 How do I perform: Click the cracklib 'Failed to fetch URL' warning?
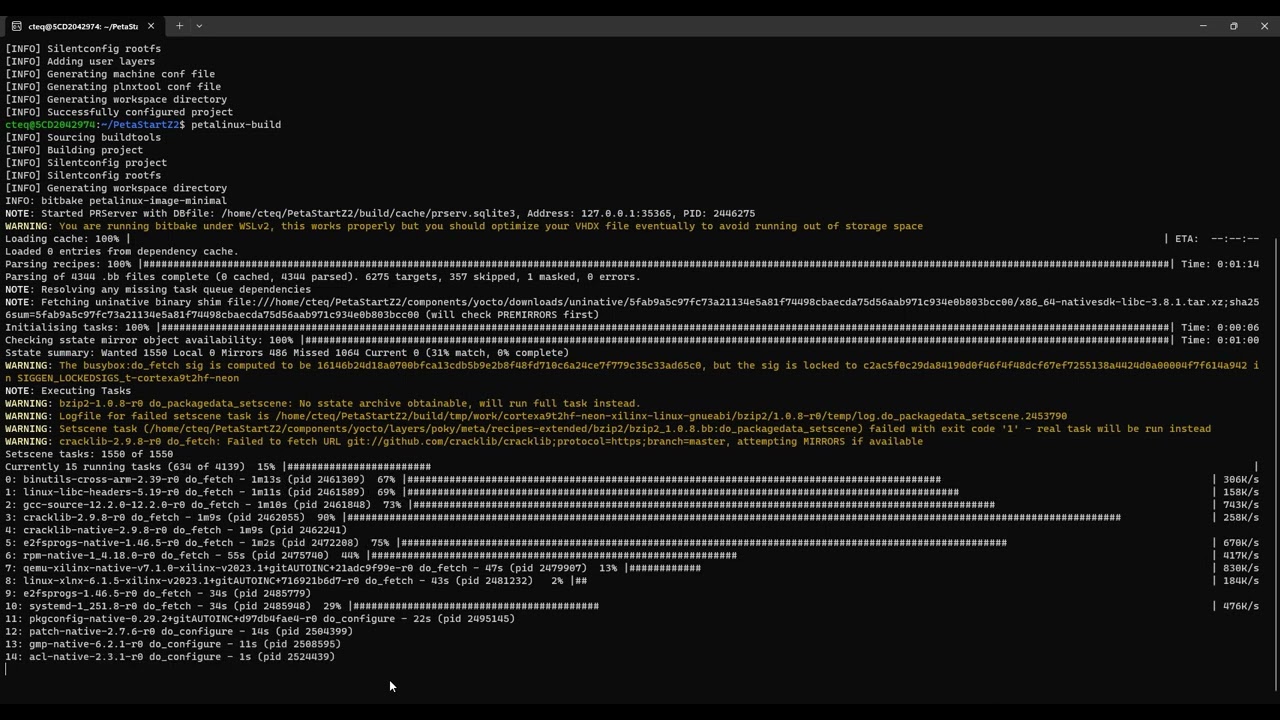point(464,441)
